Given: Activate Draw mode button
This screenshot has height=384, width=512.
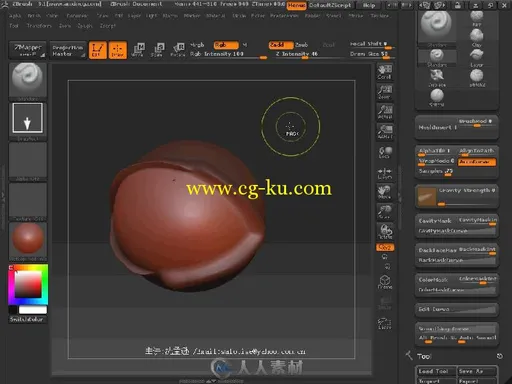Looking at the screenshot, I should [118, 50].
